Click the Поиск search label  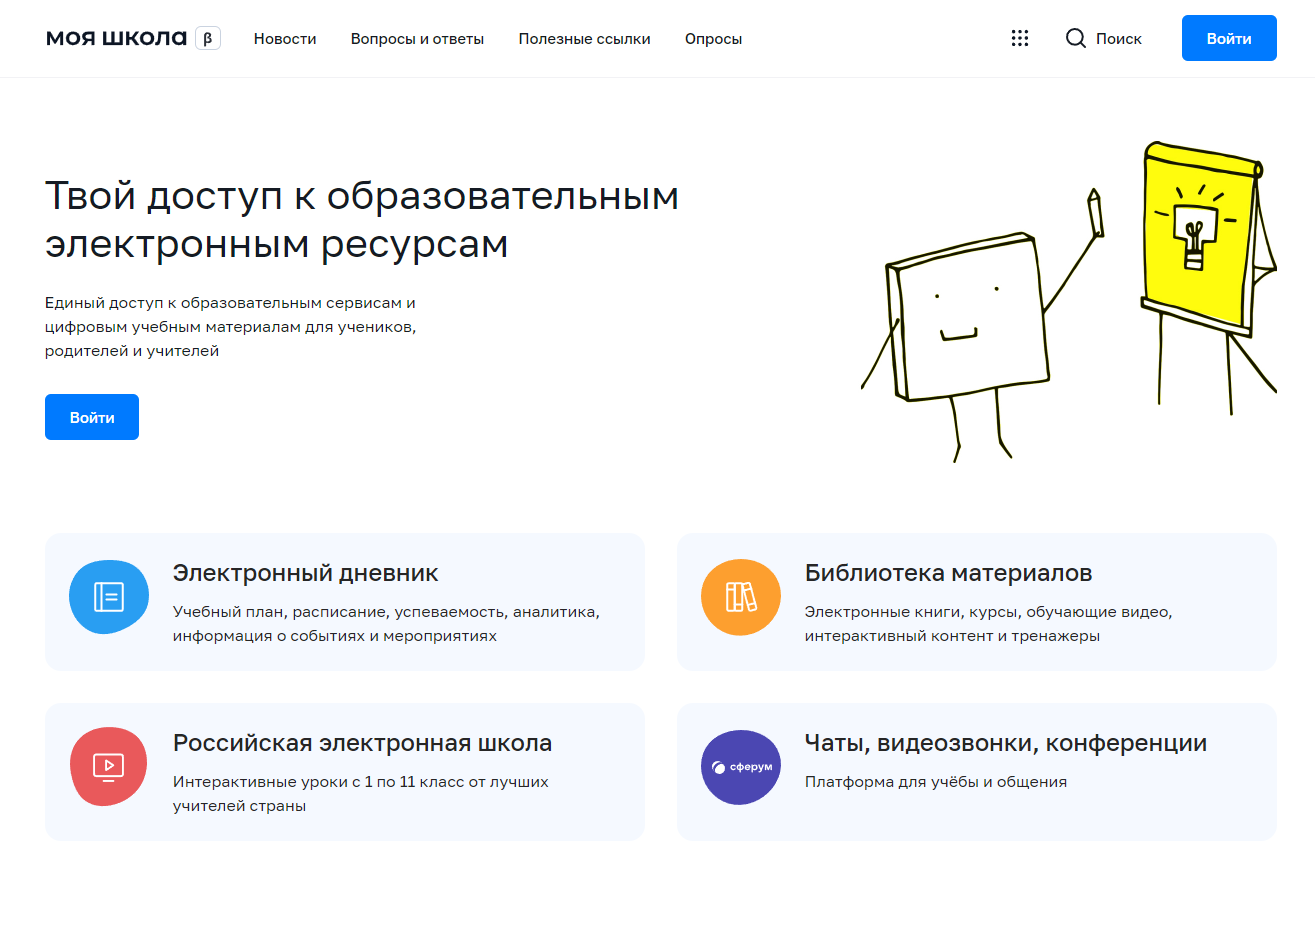1120,38
